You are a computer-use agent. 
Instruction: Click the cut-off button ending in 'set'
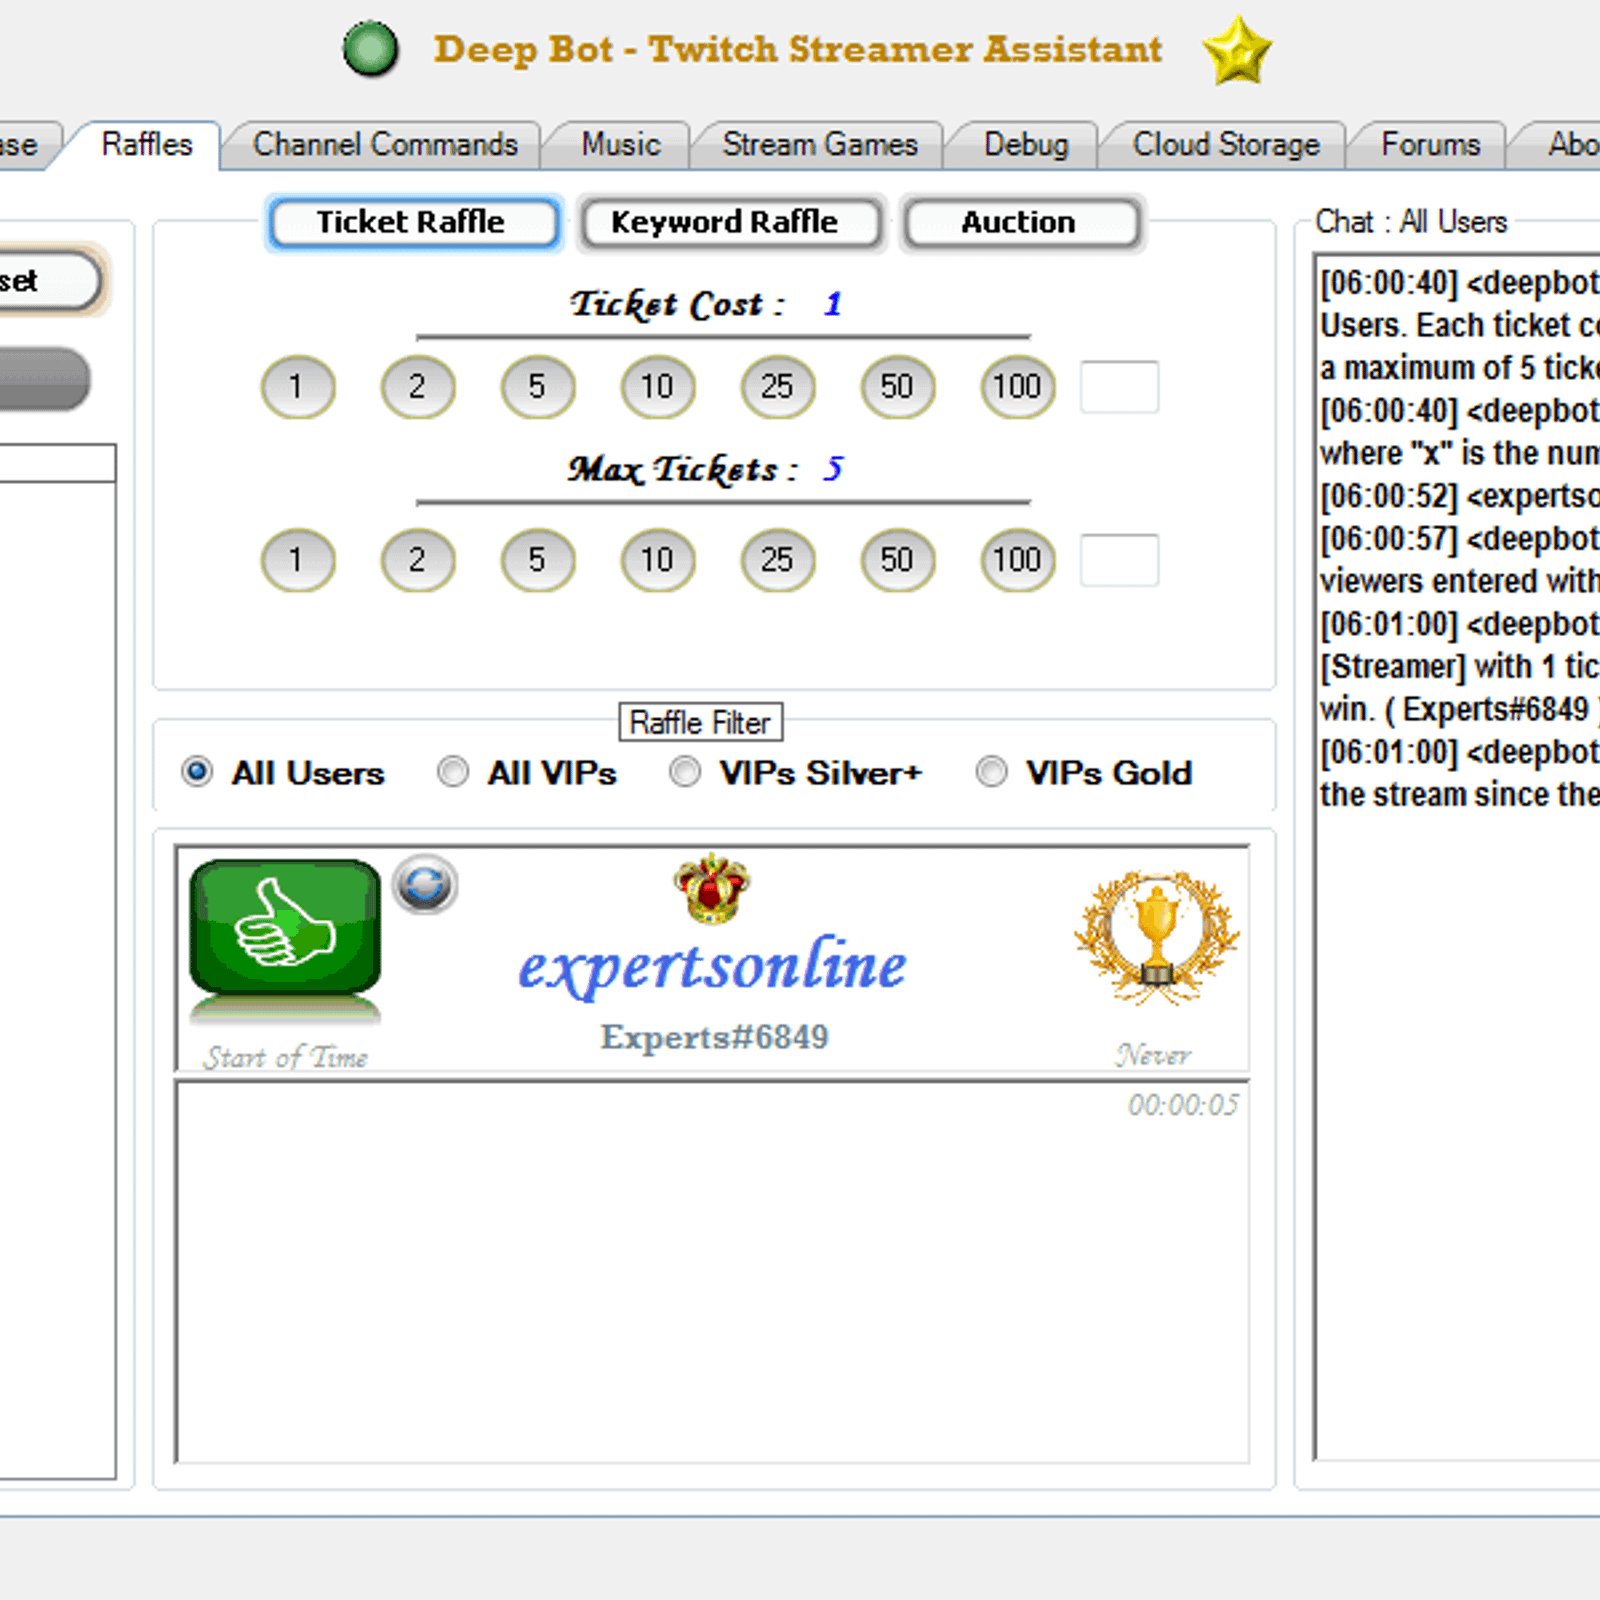50,281
